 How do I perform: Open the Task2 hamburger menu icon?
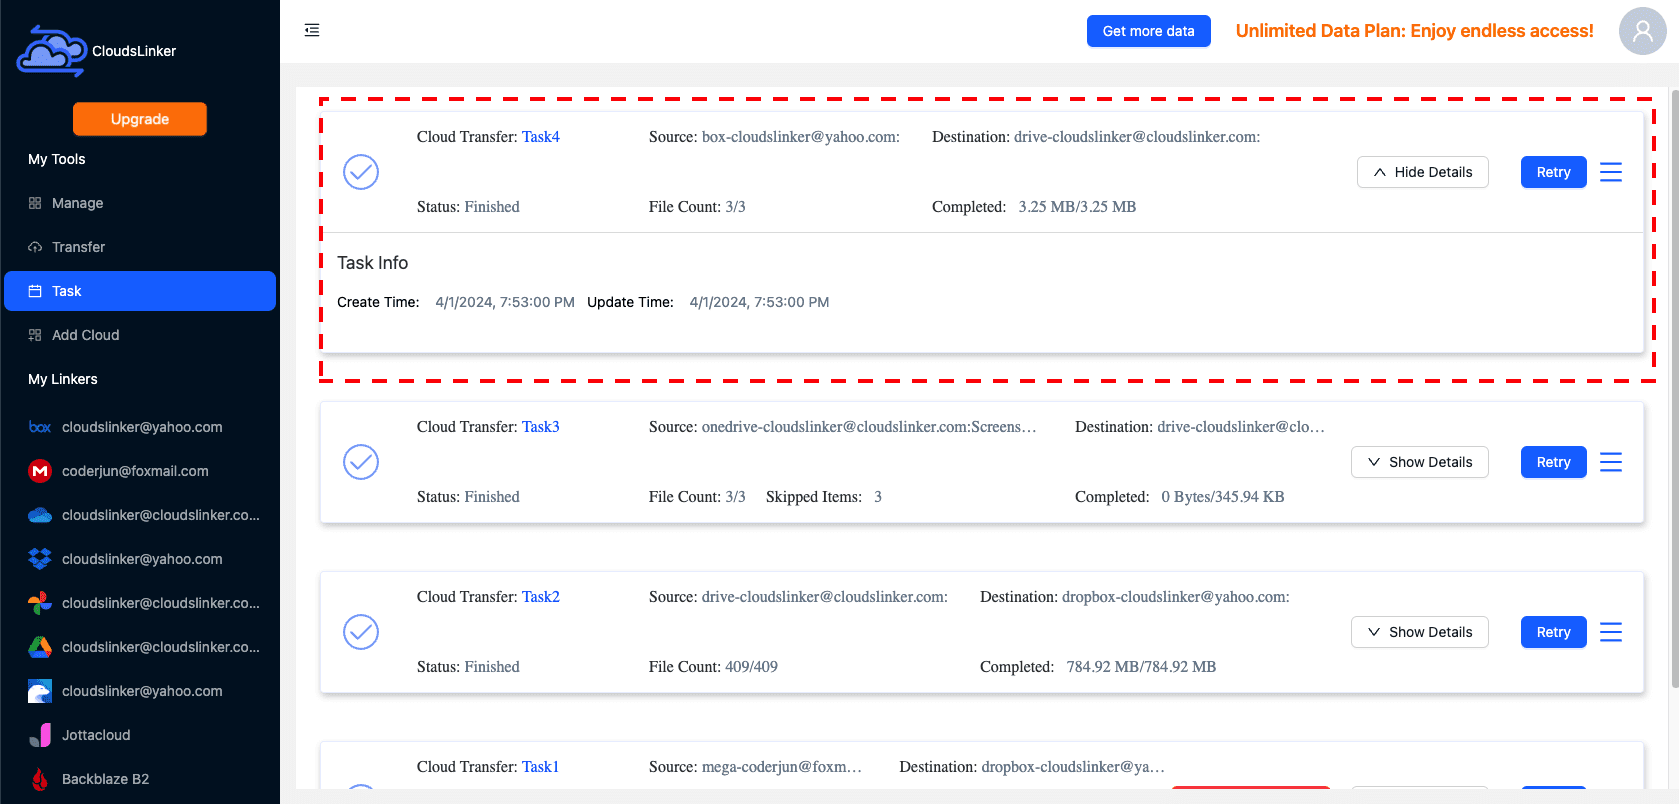[1611, 632]
